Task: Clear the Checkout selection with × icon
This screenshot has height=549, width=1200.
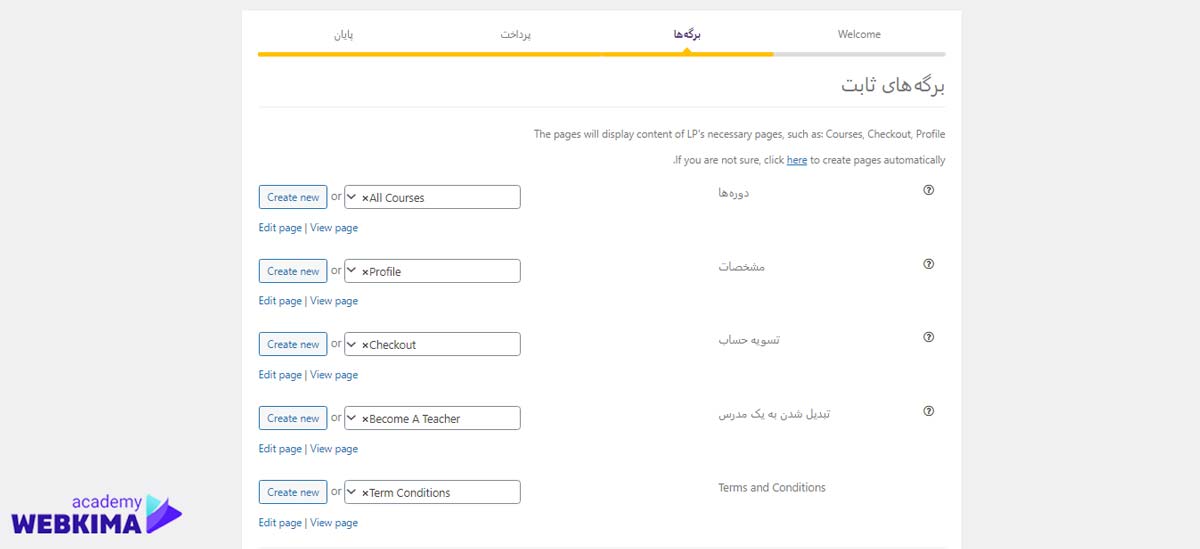Action: [365, 345]
